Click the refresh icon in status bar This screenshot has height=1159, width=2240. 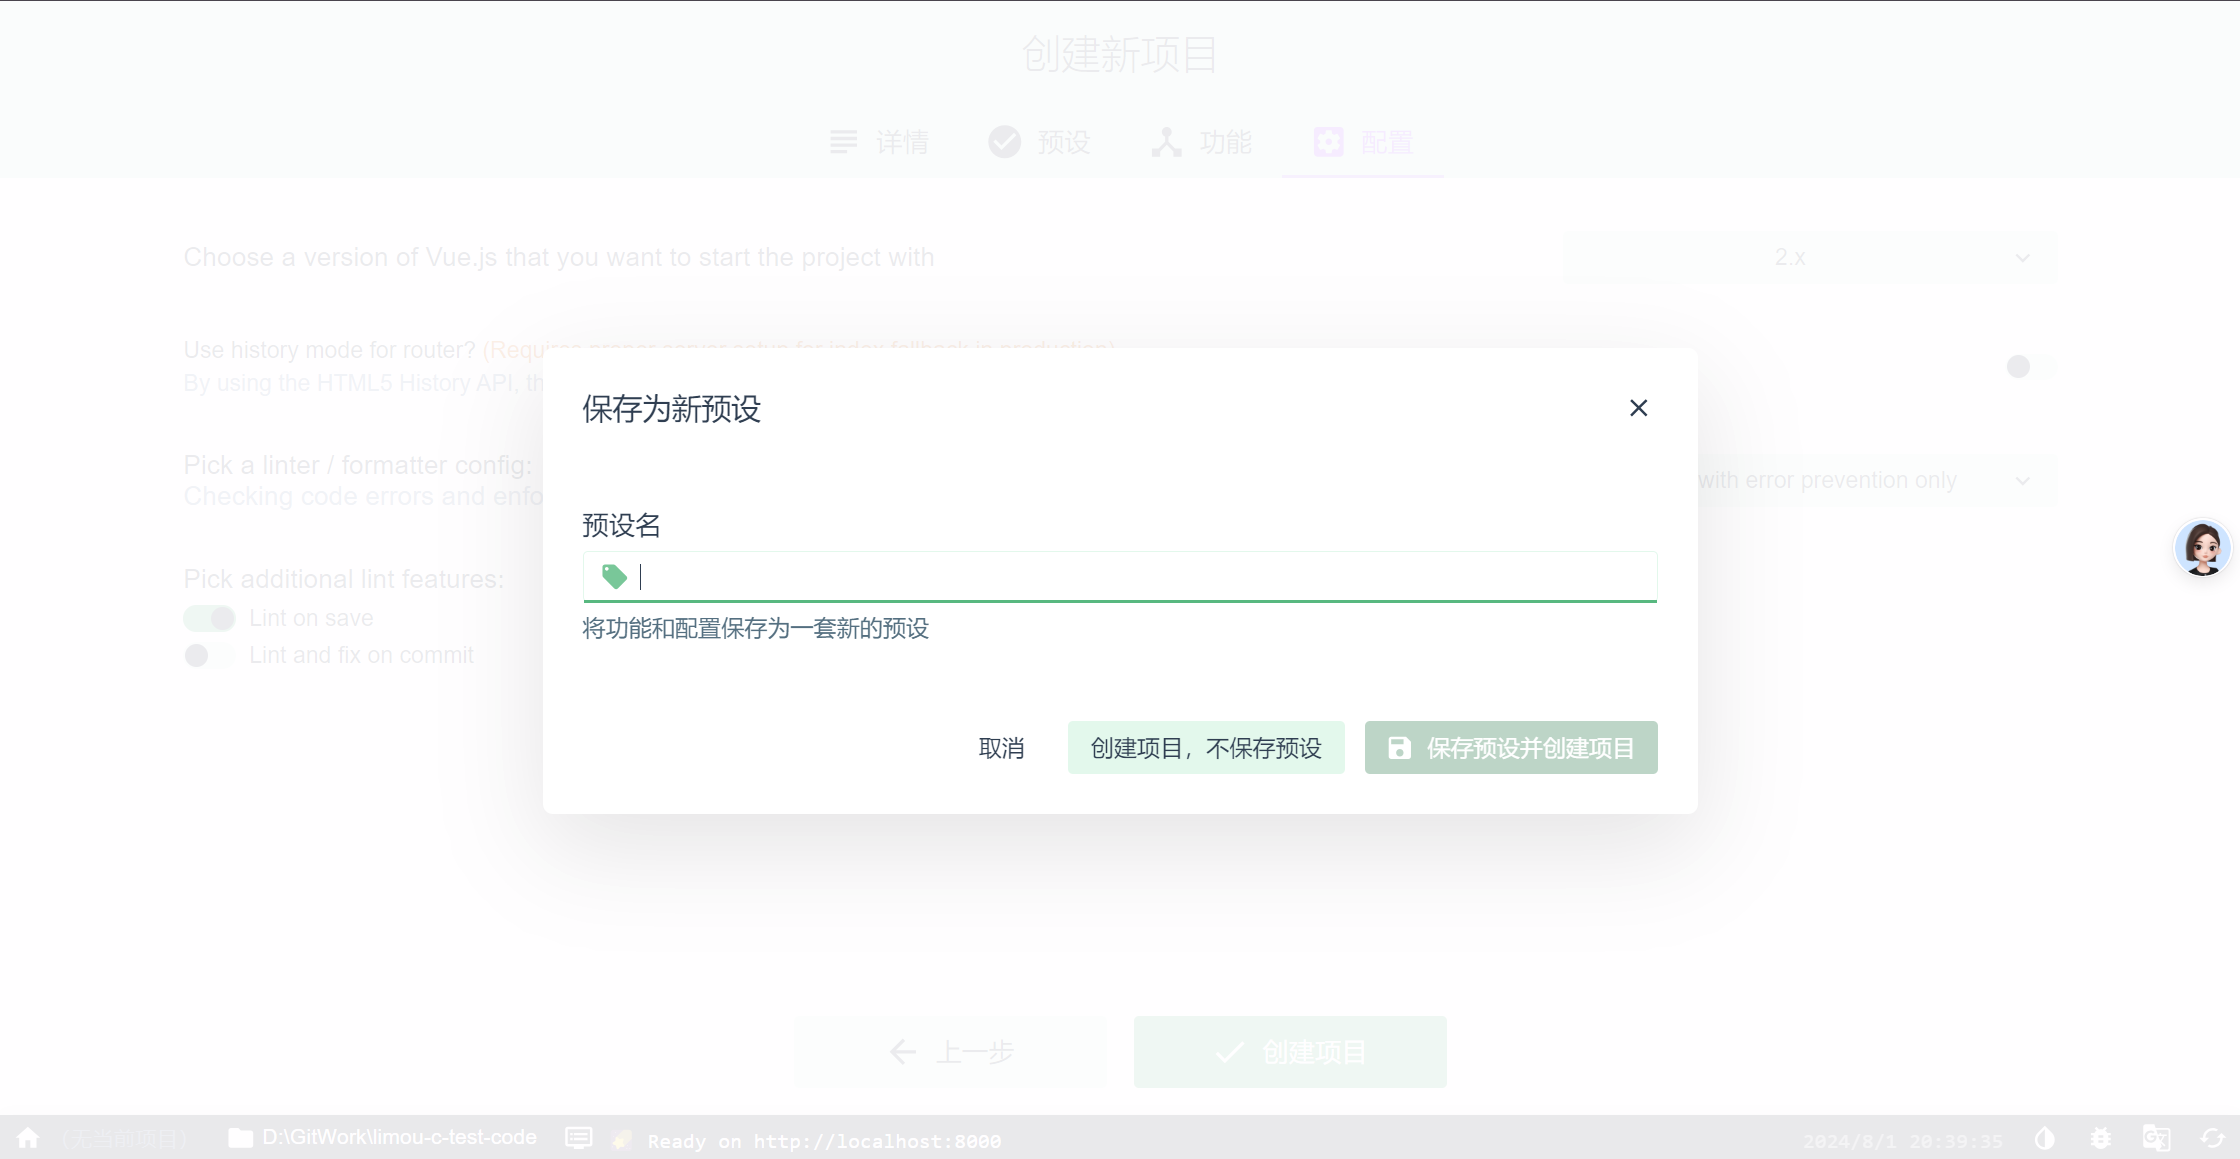2212,1138
